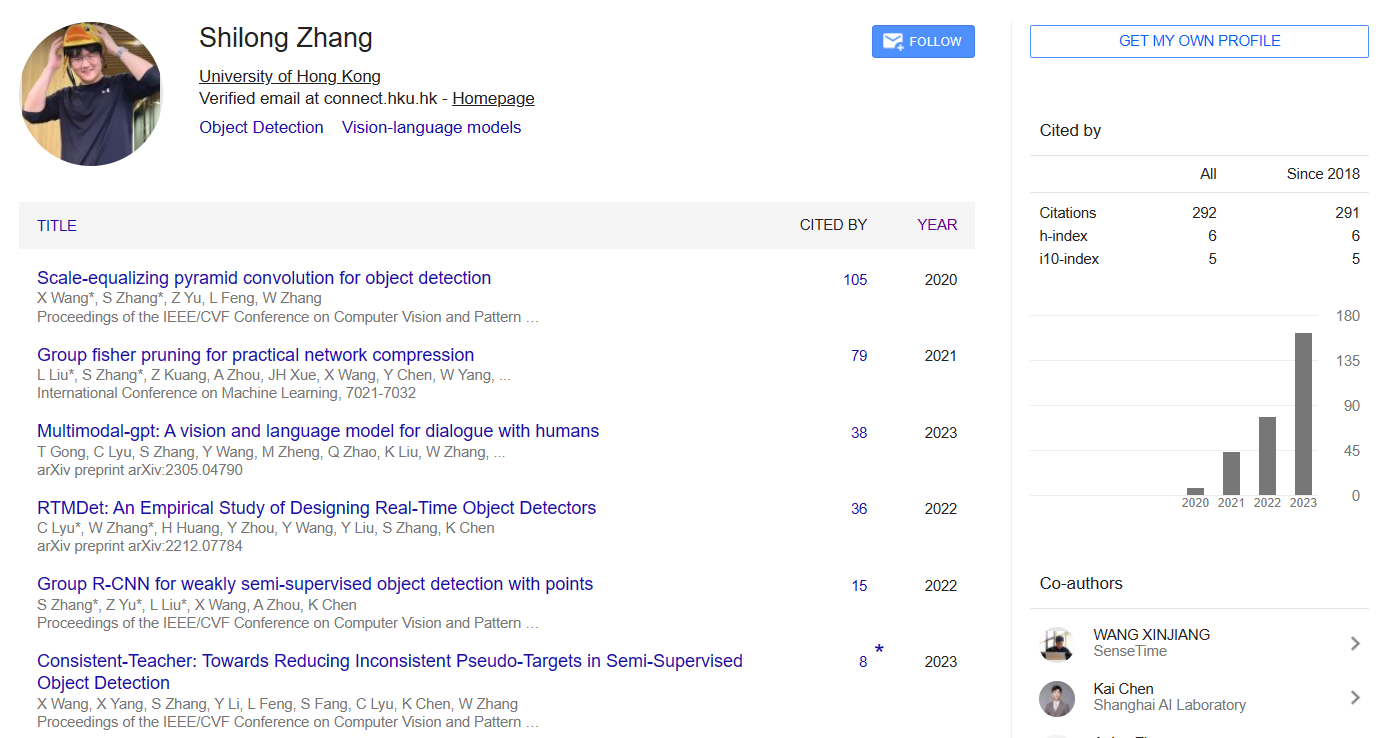The image size is (1394, 738).
Task: Click 'Since 2018' column header
Action: point(1323,174)
